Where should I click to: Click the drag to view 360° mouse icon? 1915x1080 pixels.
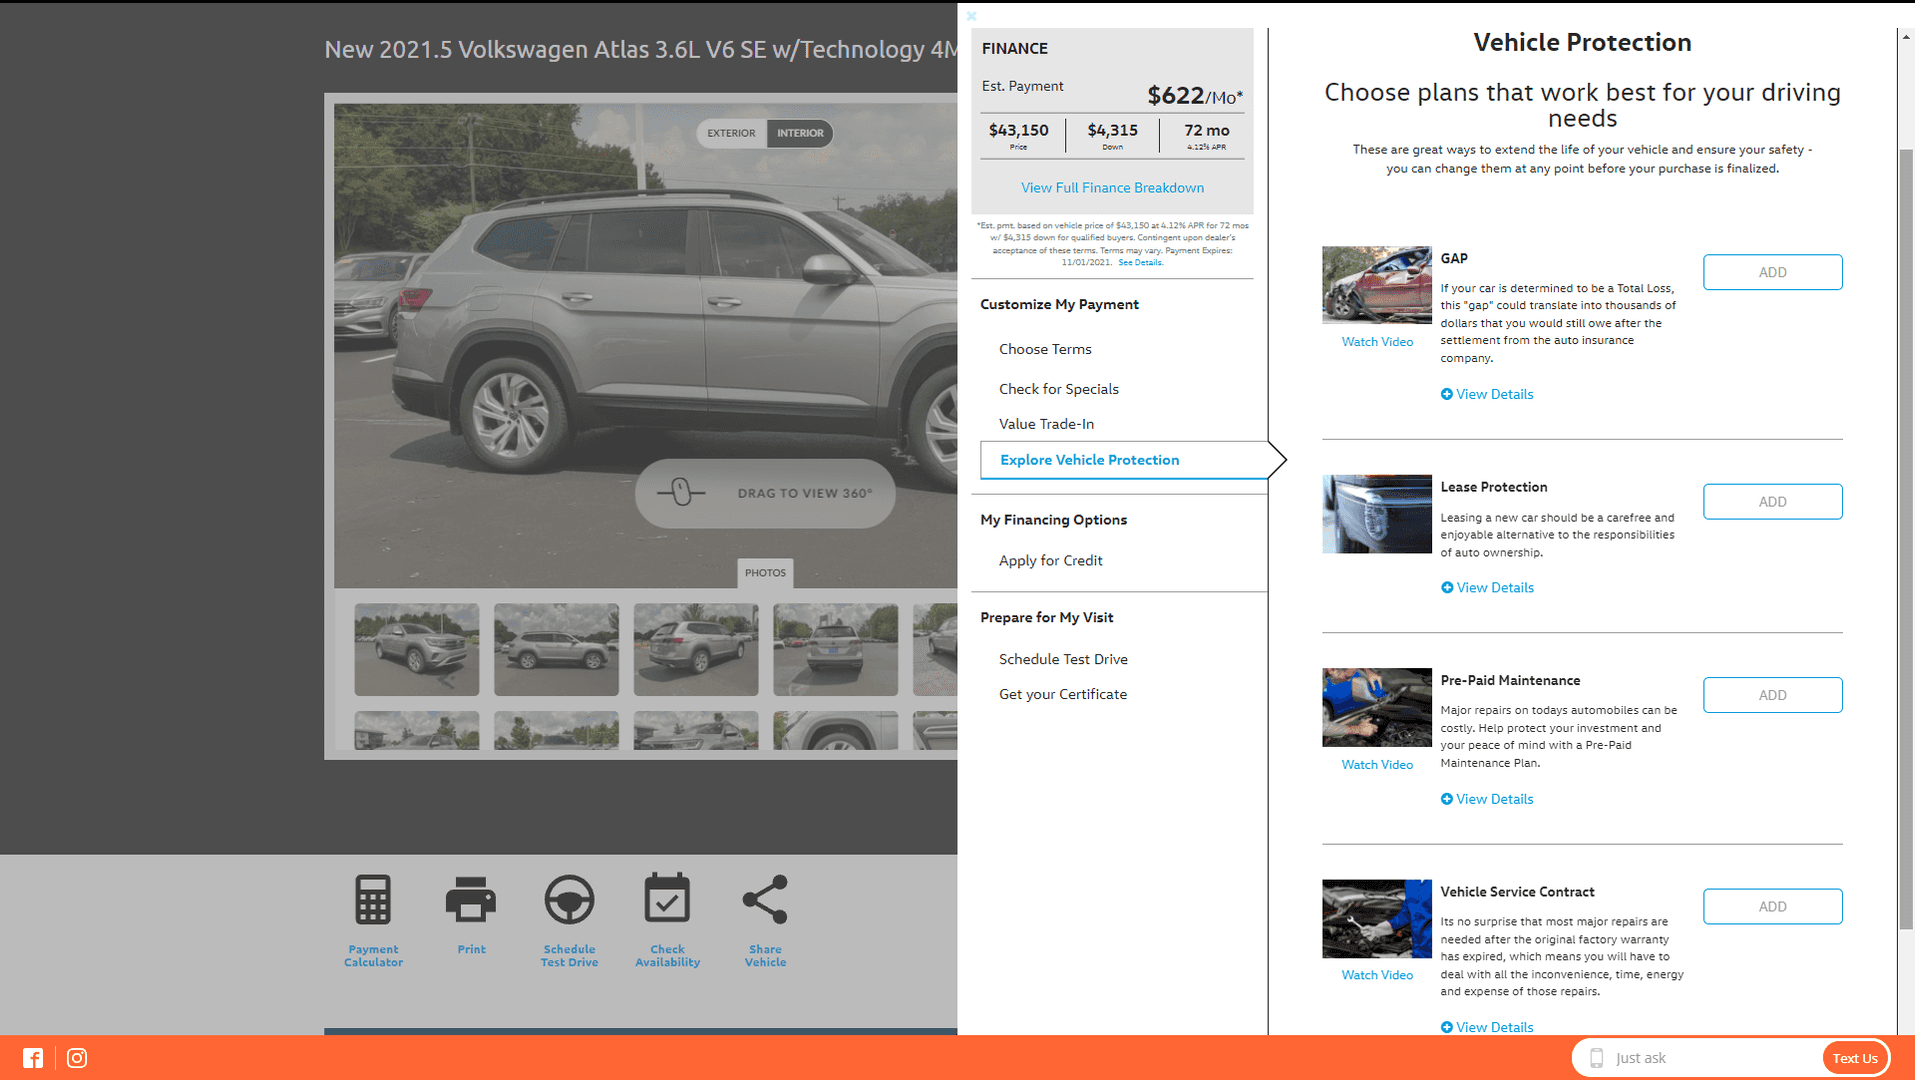pyautogui.click(x=681, y=492)
